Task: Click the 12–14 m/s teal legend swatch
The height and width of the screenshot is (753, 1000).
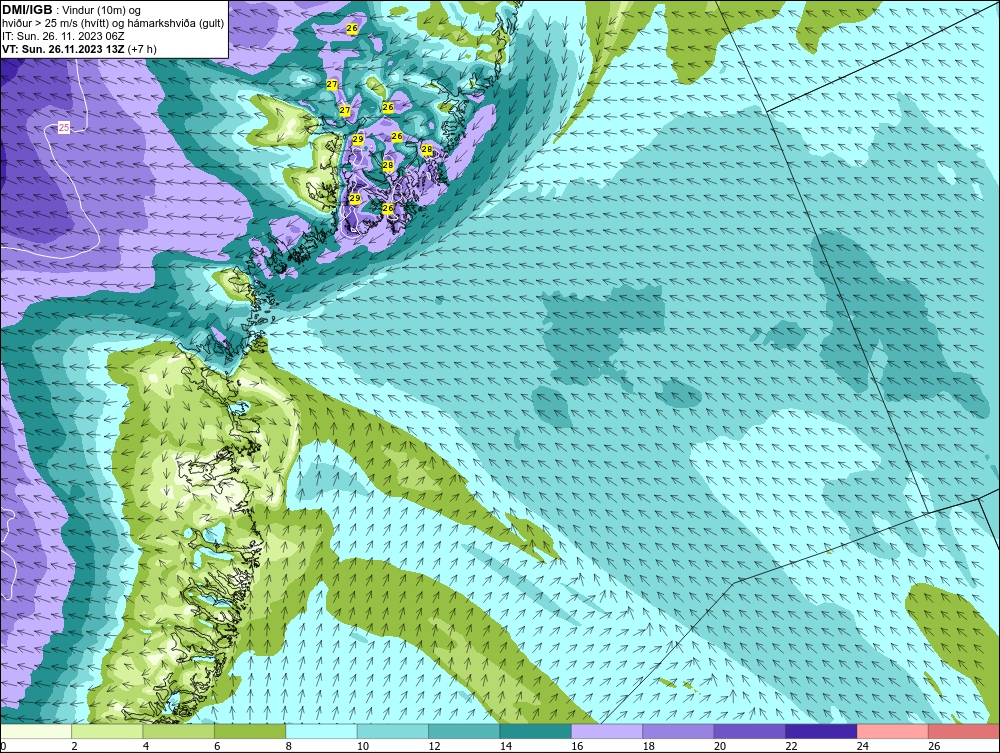Action: coord(464,731)
